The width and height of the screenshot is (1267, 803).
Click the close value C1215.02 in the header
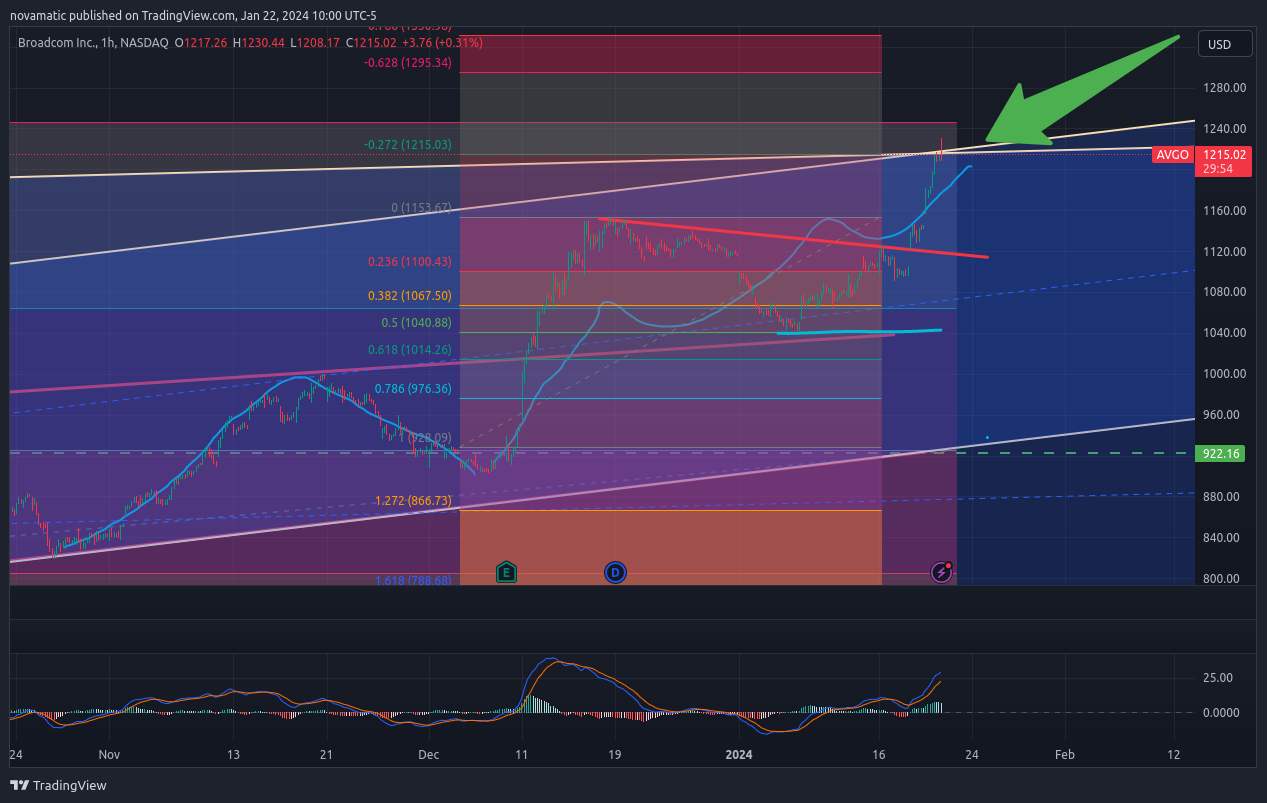(x=370, y=42)
